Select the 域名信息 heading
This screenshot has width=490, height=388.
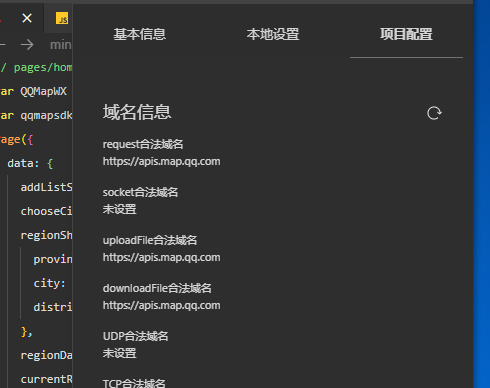(x=137, y=112)
